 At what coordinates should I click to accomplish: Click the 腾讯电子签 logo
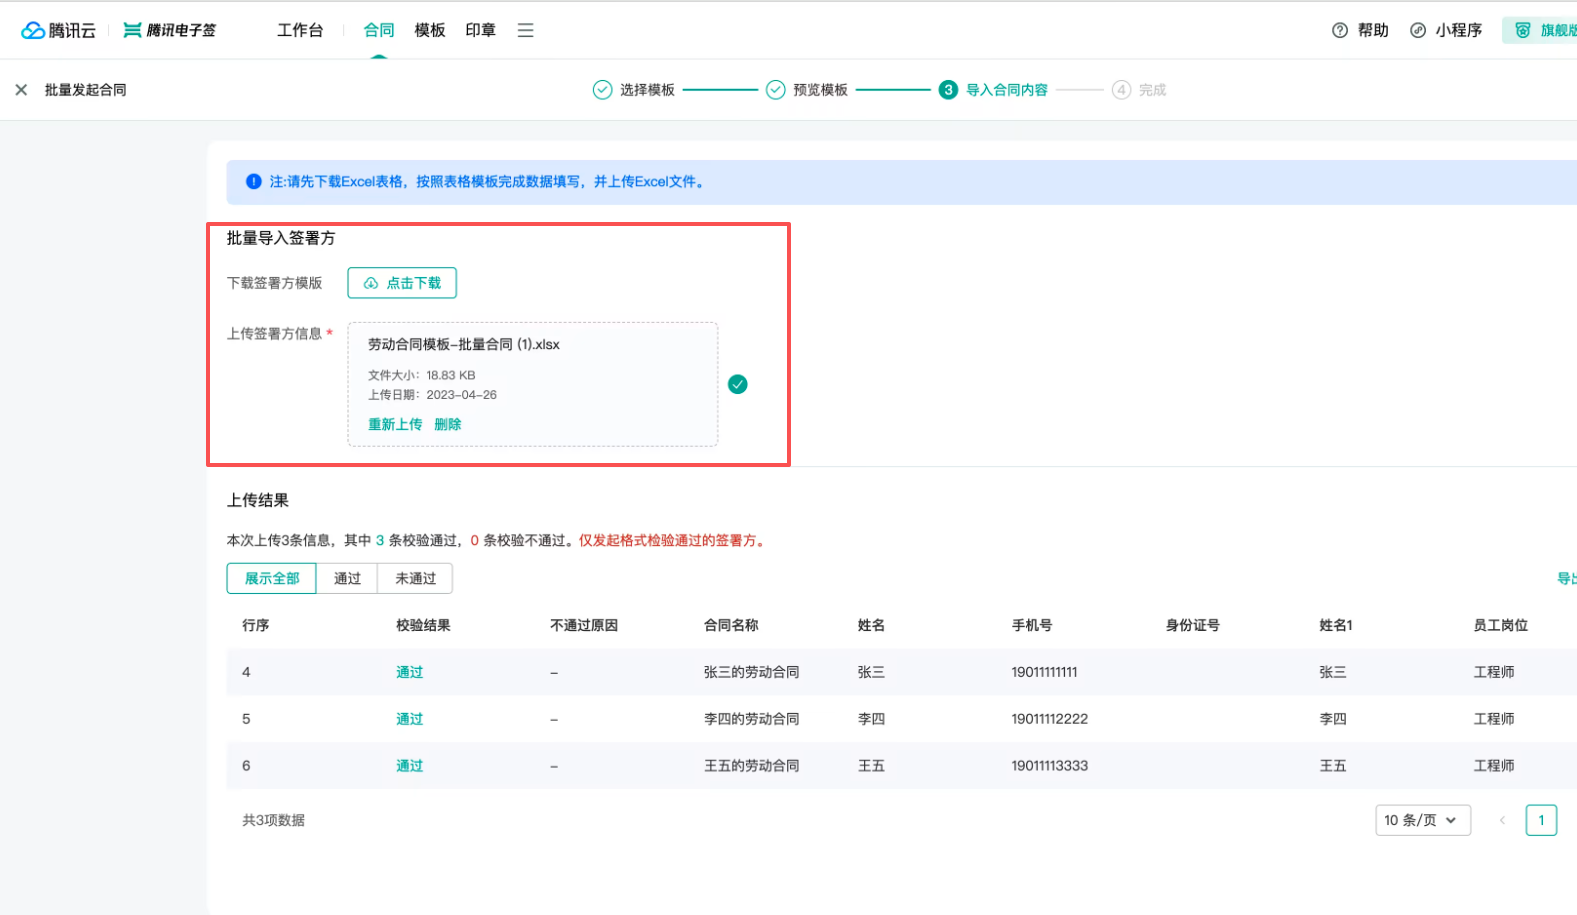click(169, 30)
